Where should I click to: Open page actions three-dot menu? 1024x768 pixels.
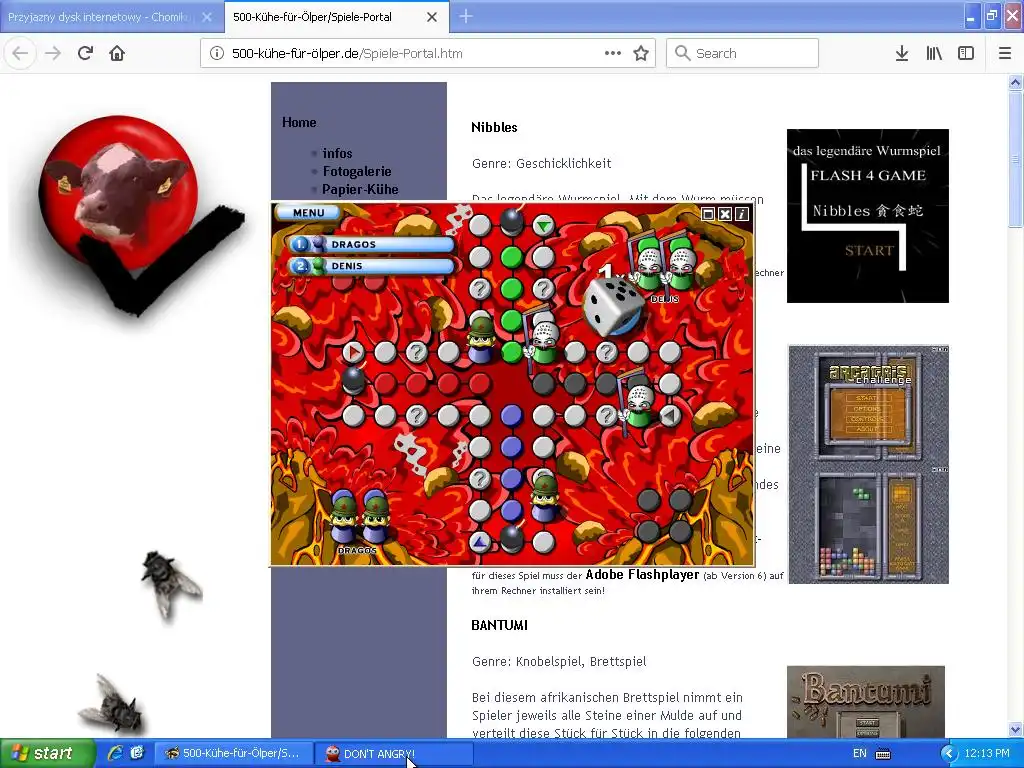[x=613, y=54]
